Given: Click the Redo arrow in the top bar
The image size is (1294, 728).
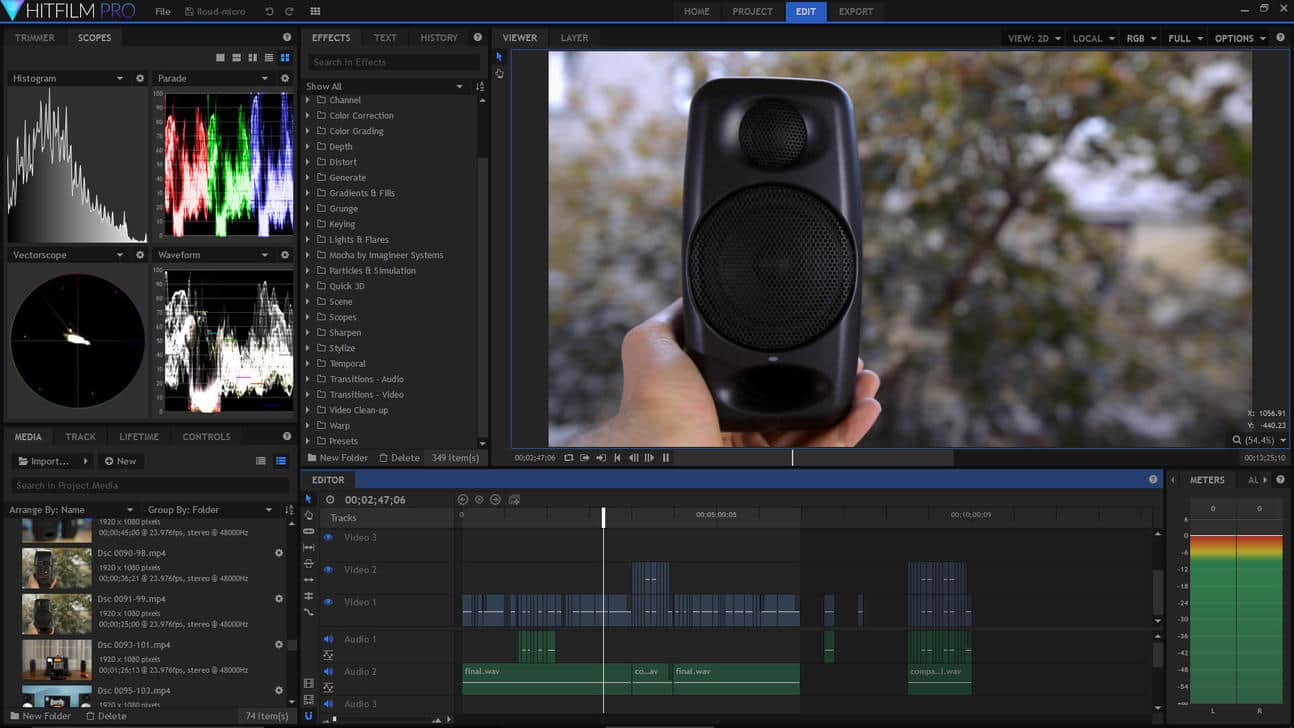Looking at the screenshot, I should (289, 11).
